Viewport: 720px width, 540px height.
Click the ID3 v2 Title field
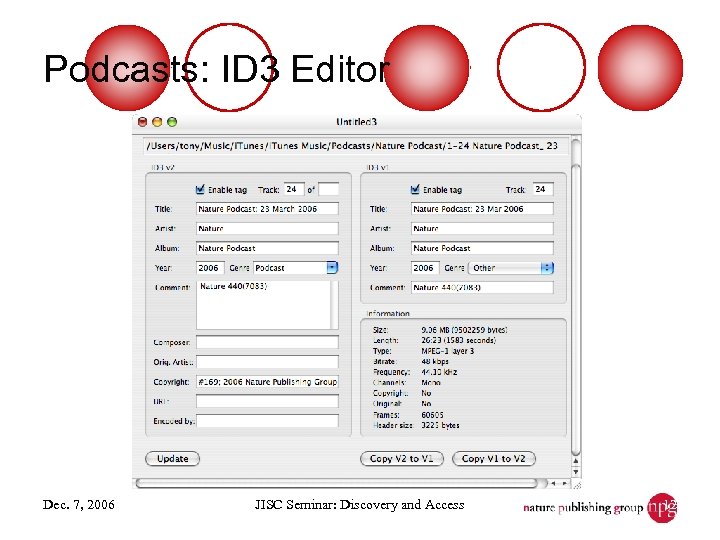(x=267, y=208)
